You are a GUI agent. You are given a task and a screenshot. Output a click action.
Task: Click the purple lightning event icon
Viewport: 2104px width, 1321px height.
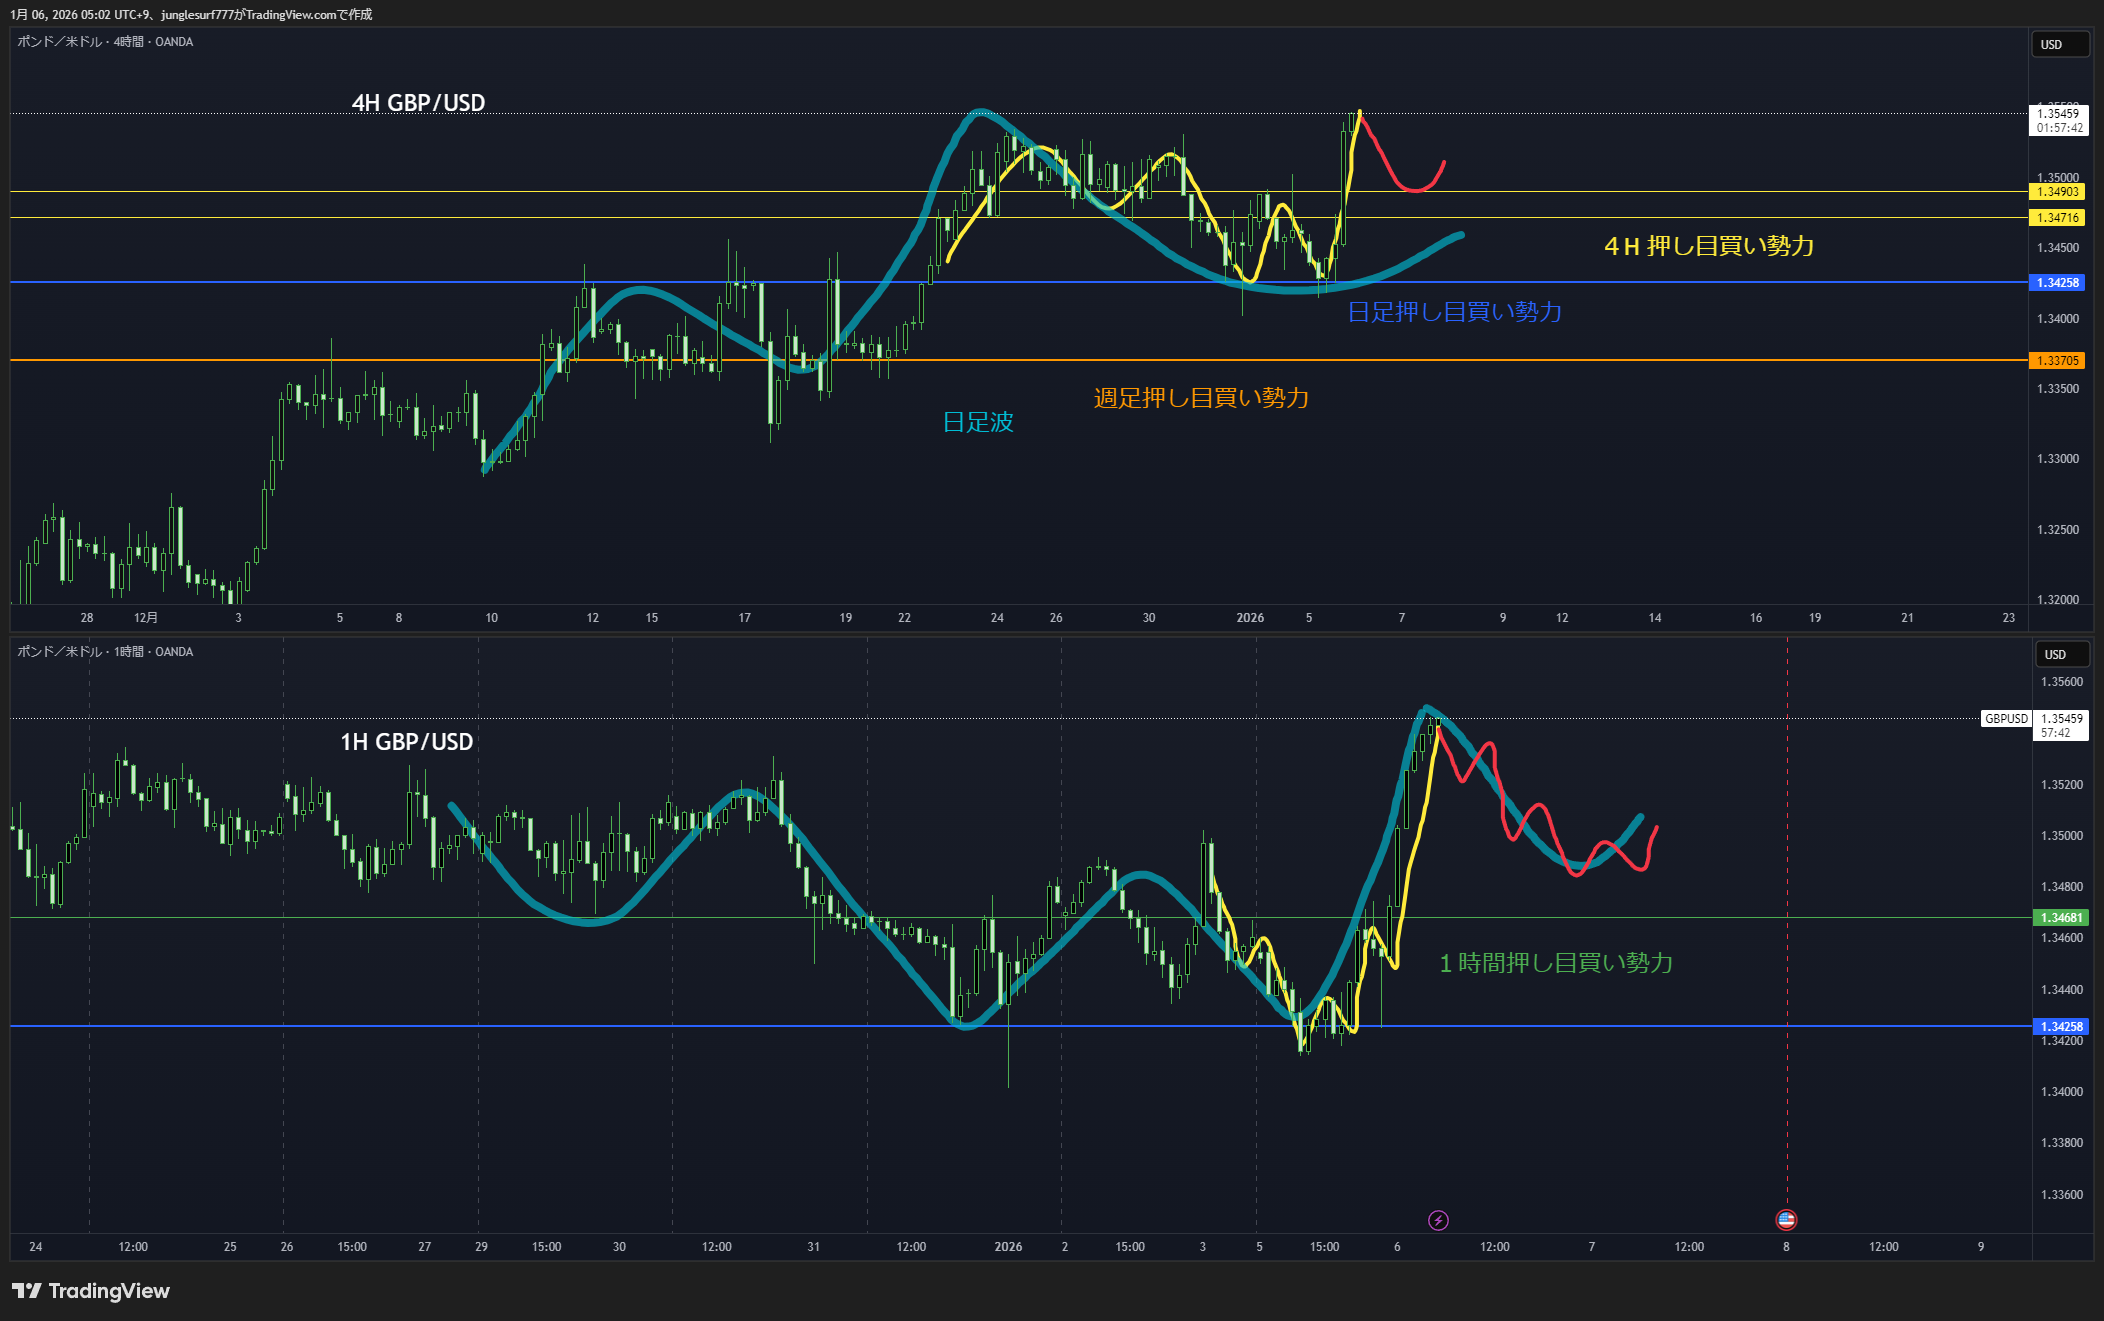click(x=1438, y=1220)
